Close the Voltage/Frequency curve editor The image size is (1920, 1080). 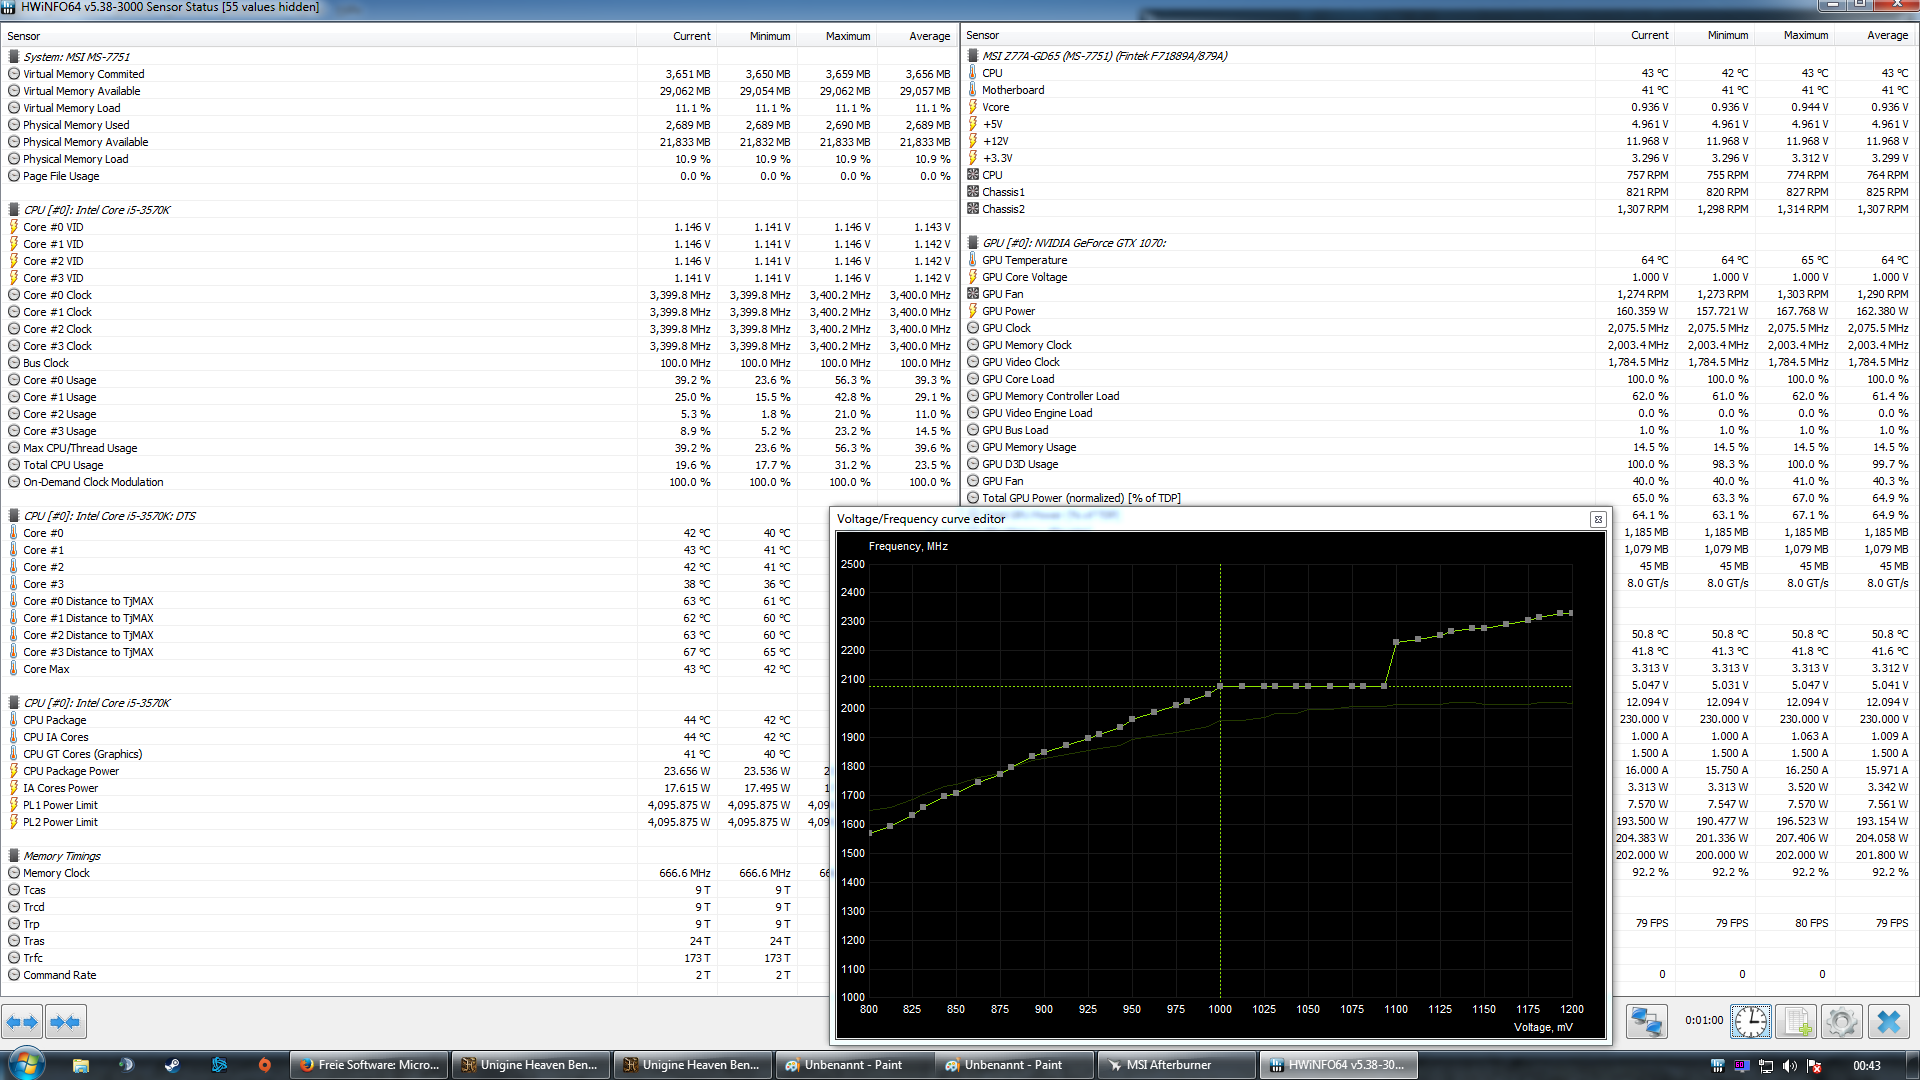point(1597,519)
